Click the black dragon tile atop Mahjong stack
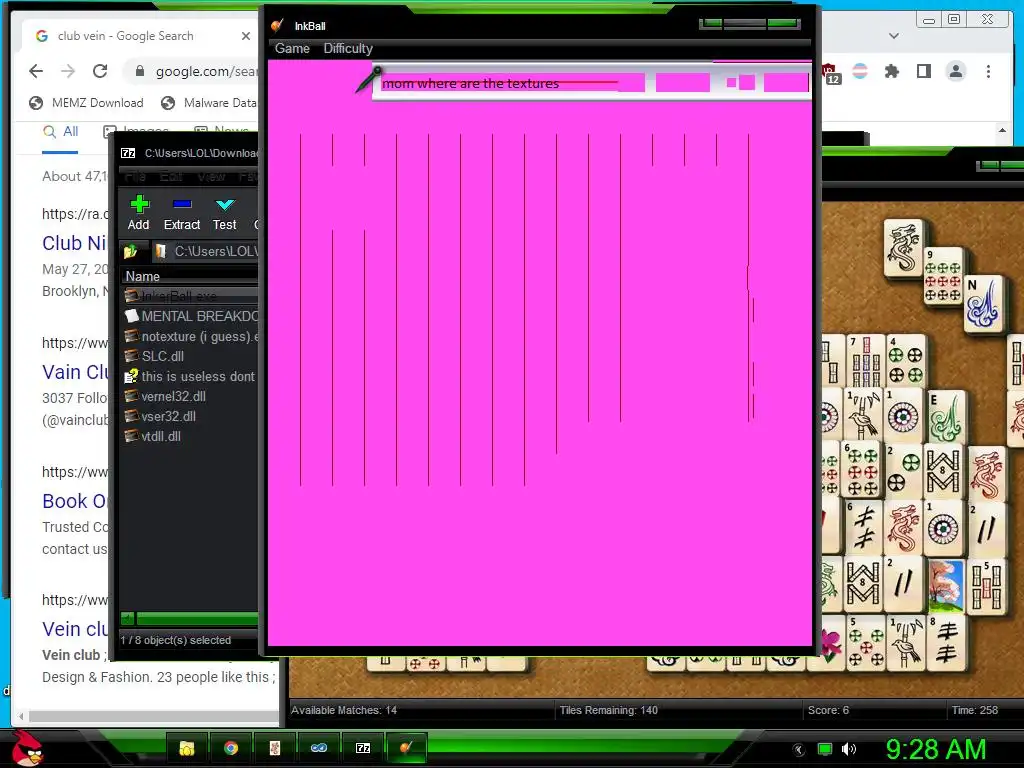This screenshot has height=768, width=1024. click(x=903, y=248)
